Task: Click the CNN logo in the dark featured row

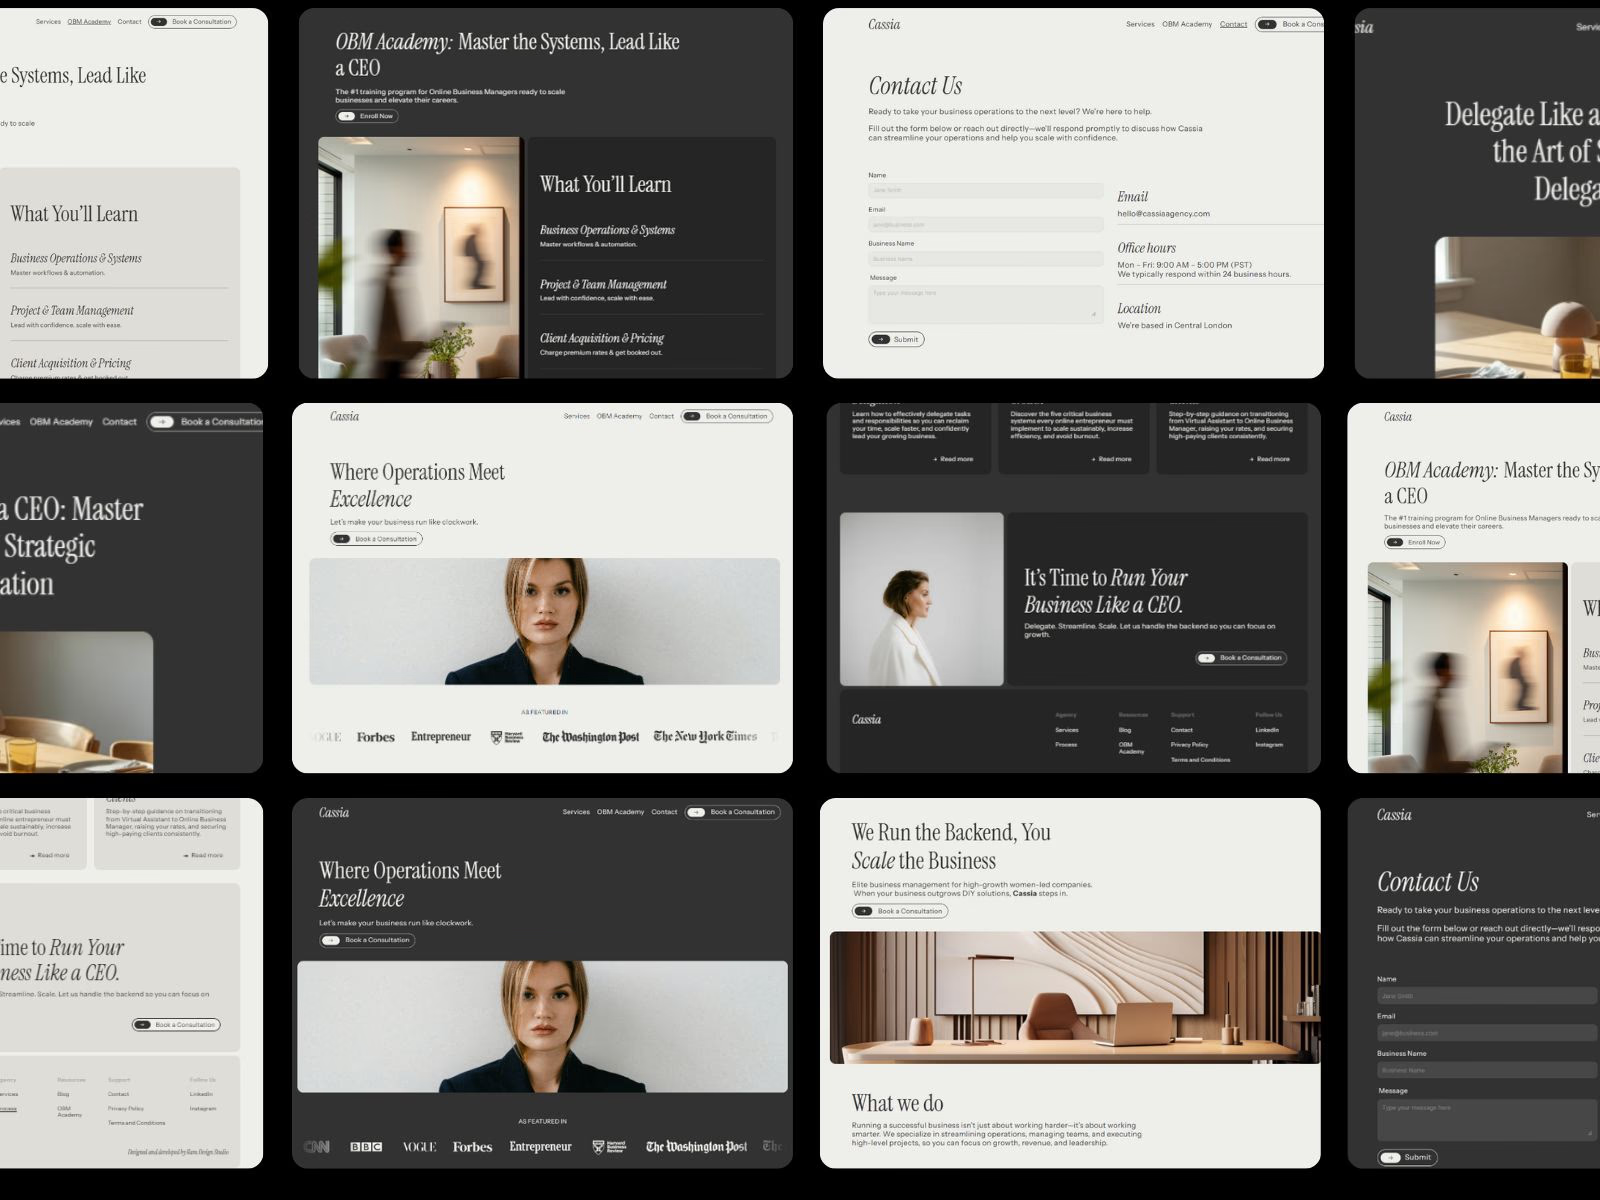Action: pyautogui.click(x=317, y=1147)
